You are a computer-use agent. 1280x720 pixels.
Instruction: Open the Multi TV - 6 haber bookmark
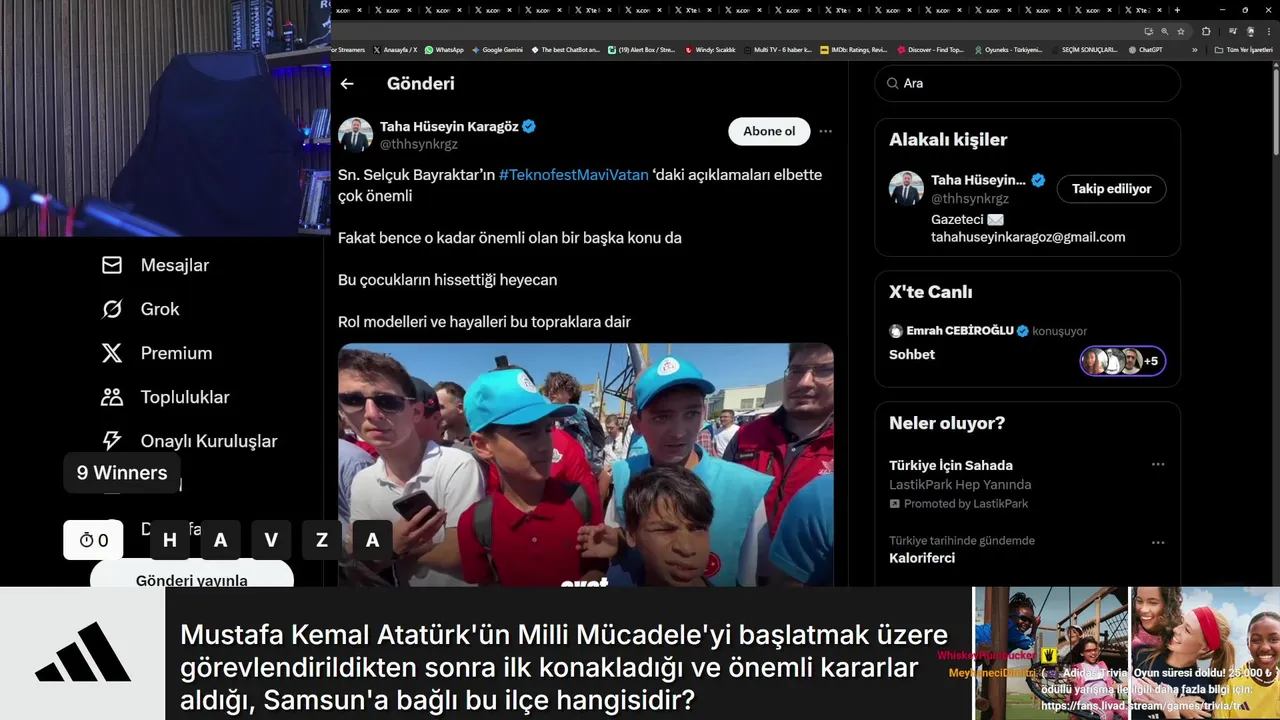[x=776, y=49]
